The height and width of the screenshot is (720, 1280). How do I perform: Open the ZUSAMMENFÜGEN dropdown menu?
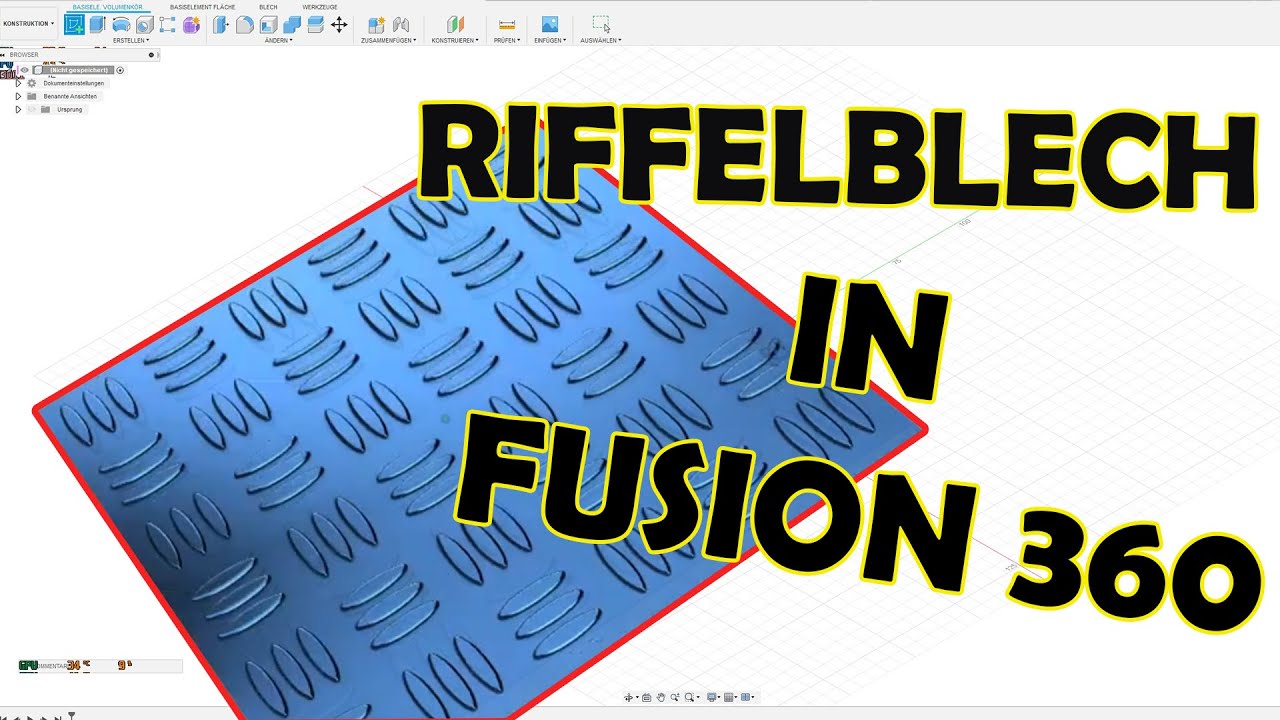click(388, 40)
